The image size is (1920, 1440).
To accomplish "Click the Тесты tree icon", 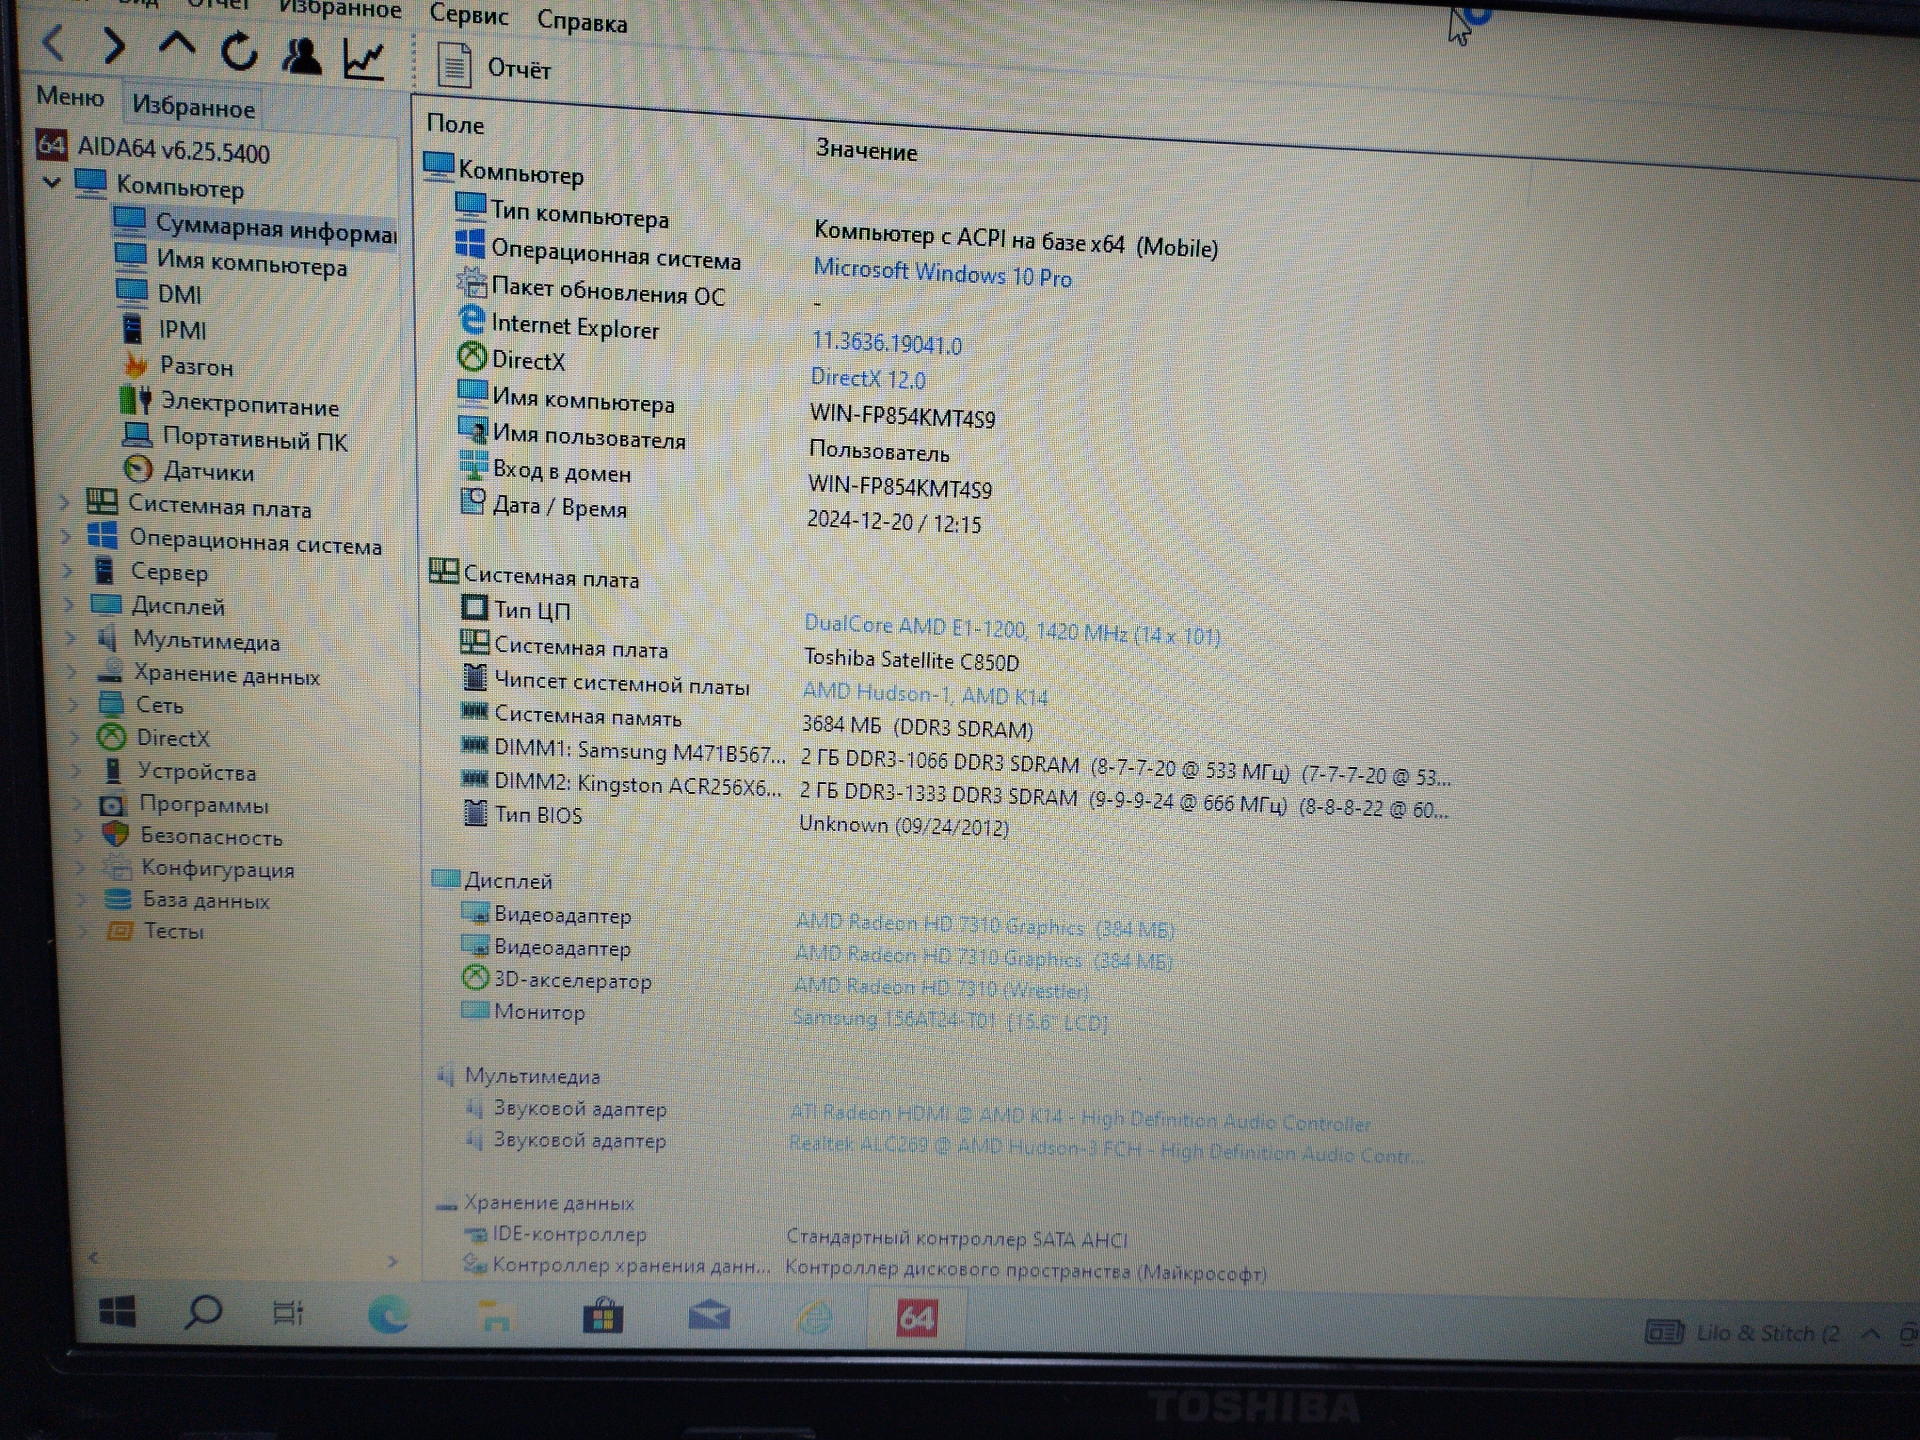I will pyautogui.click(x=120, y=930).
